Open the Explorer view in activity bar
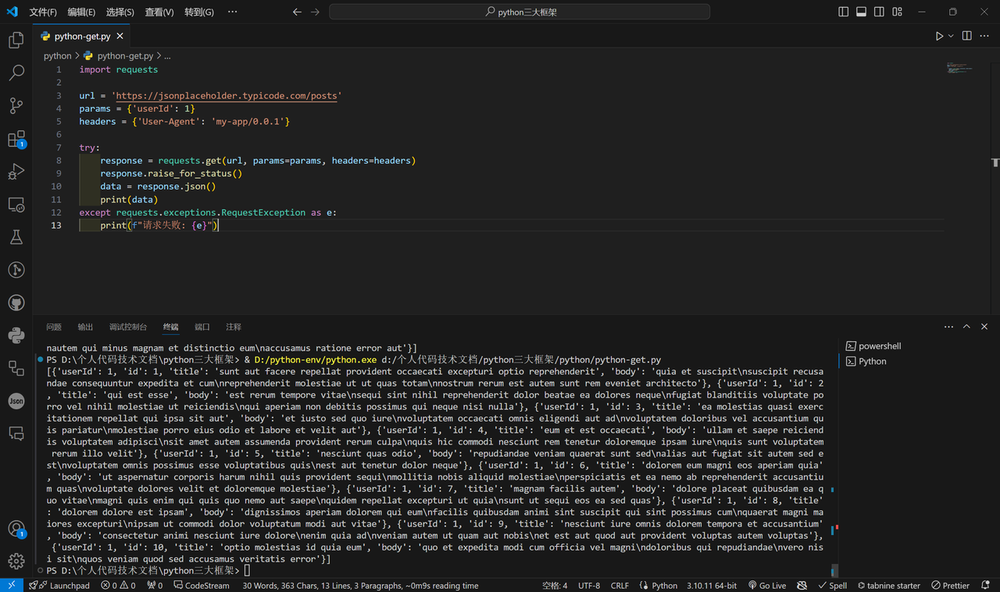This screenshot has width=1000, height=592. click(x=16, y=41)
